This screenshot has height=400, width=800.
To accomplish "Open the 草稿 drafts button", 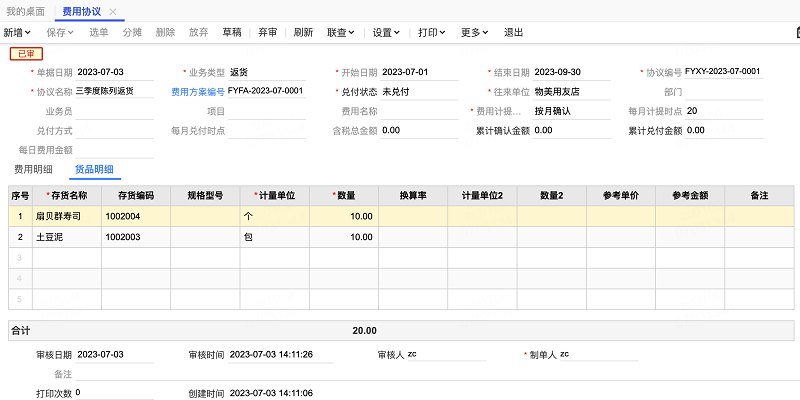I will tap(231, 32).
